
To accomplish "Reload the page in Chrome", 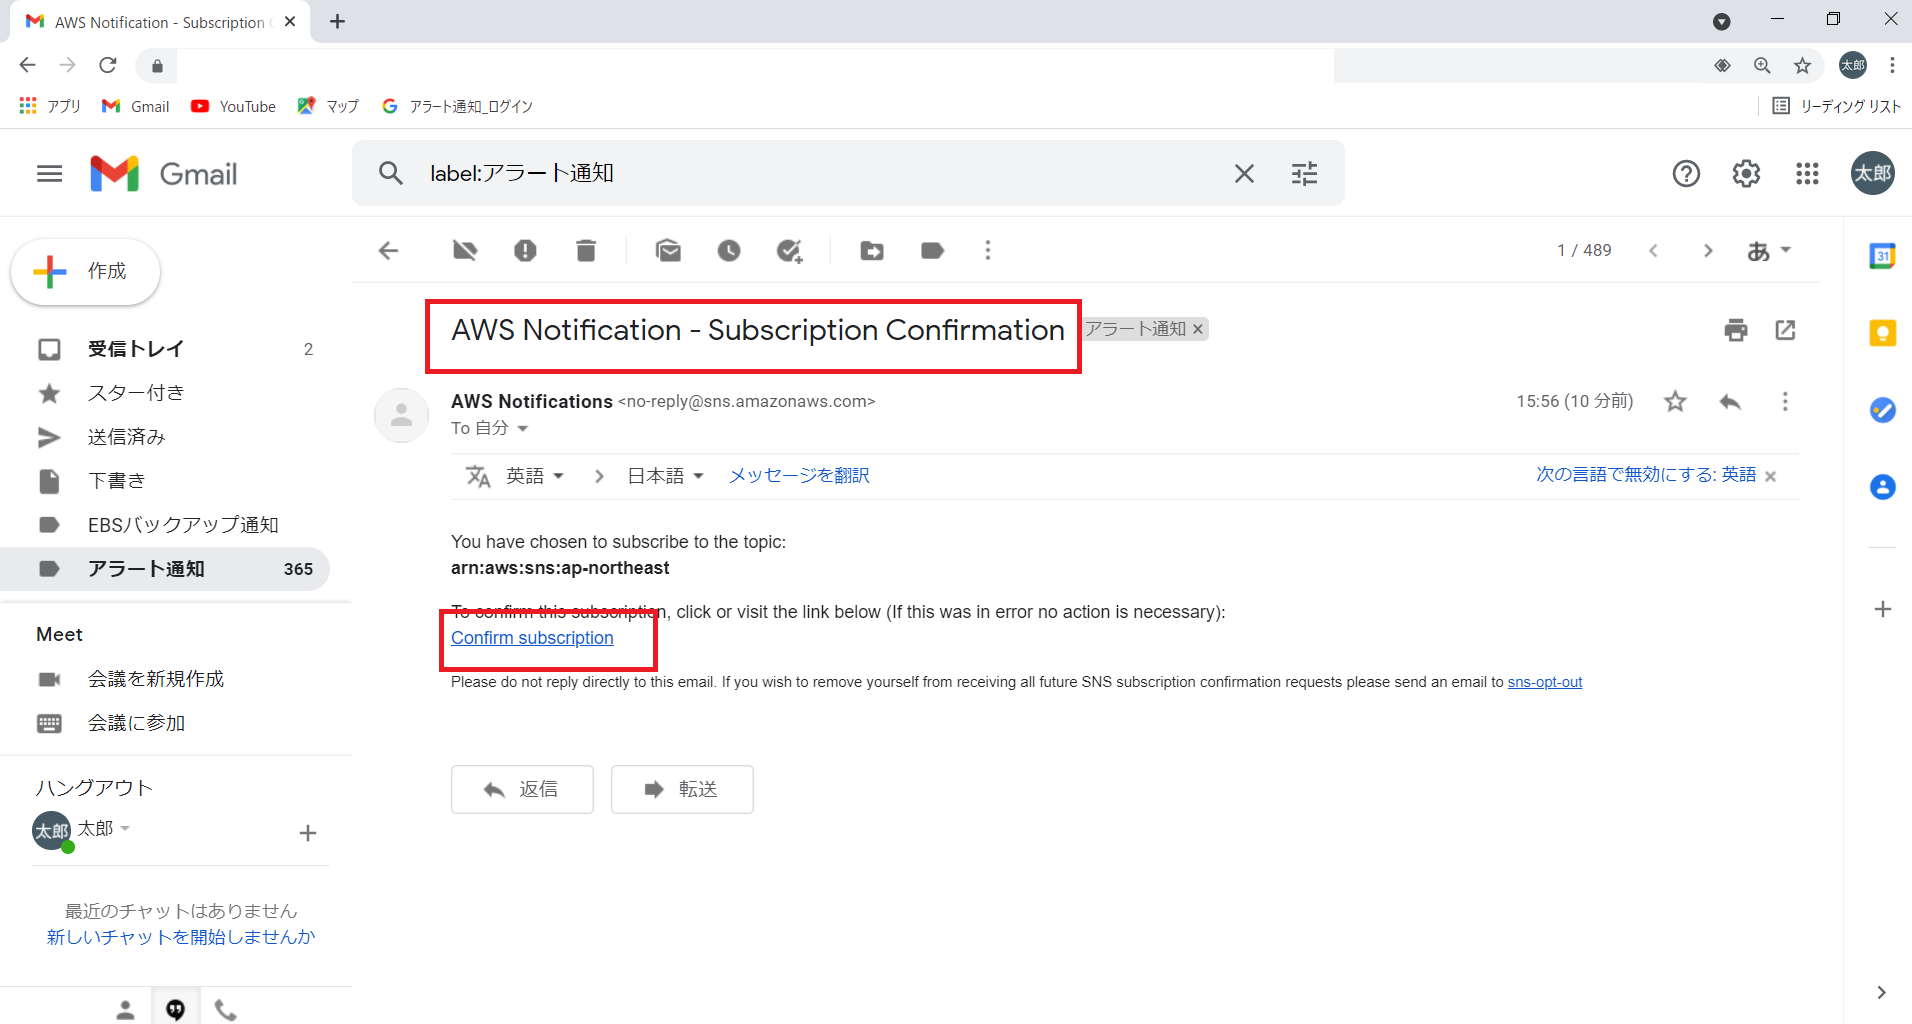I will click(108, 65).
